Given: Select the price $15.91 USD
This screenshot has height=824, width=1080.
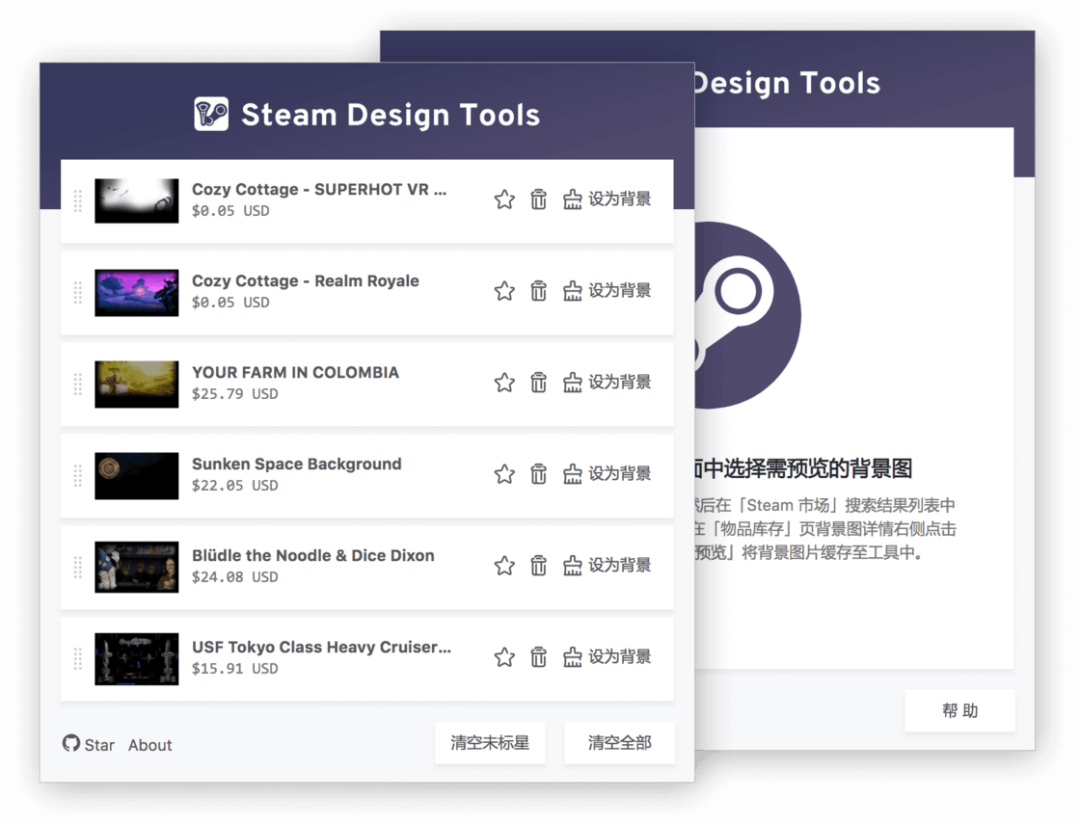Looking at the screenshot, I should [235, 669].
